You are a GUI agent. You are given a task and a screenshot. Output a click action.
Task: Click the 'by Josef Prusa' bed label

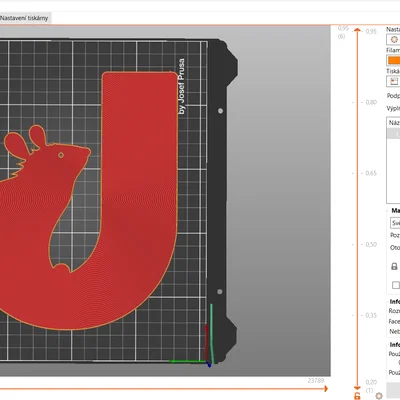pos(182,86)
